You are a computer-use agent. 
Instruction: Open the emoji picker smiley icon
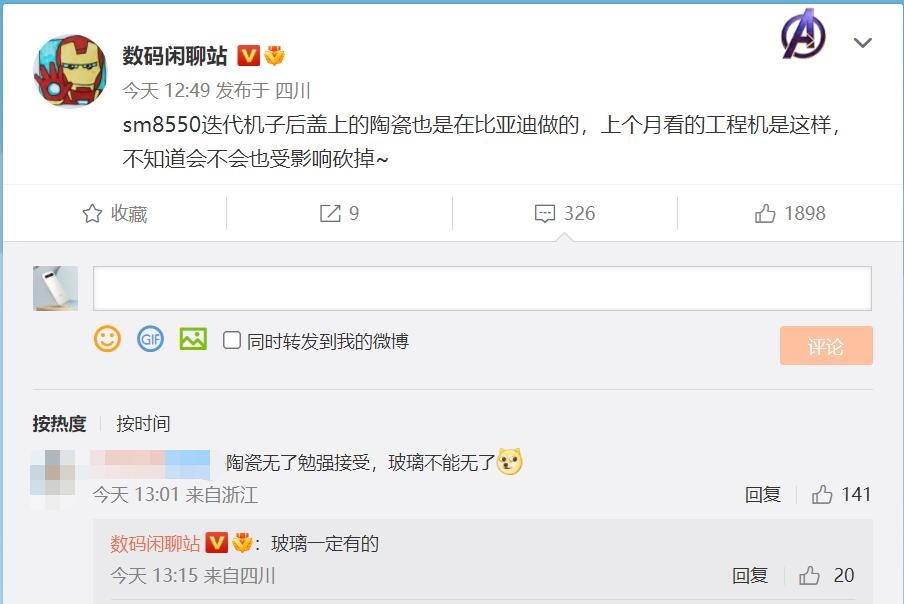(x=107, y=339)
